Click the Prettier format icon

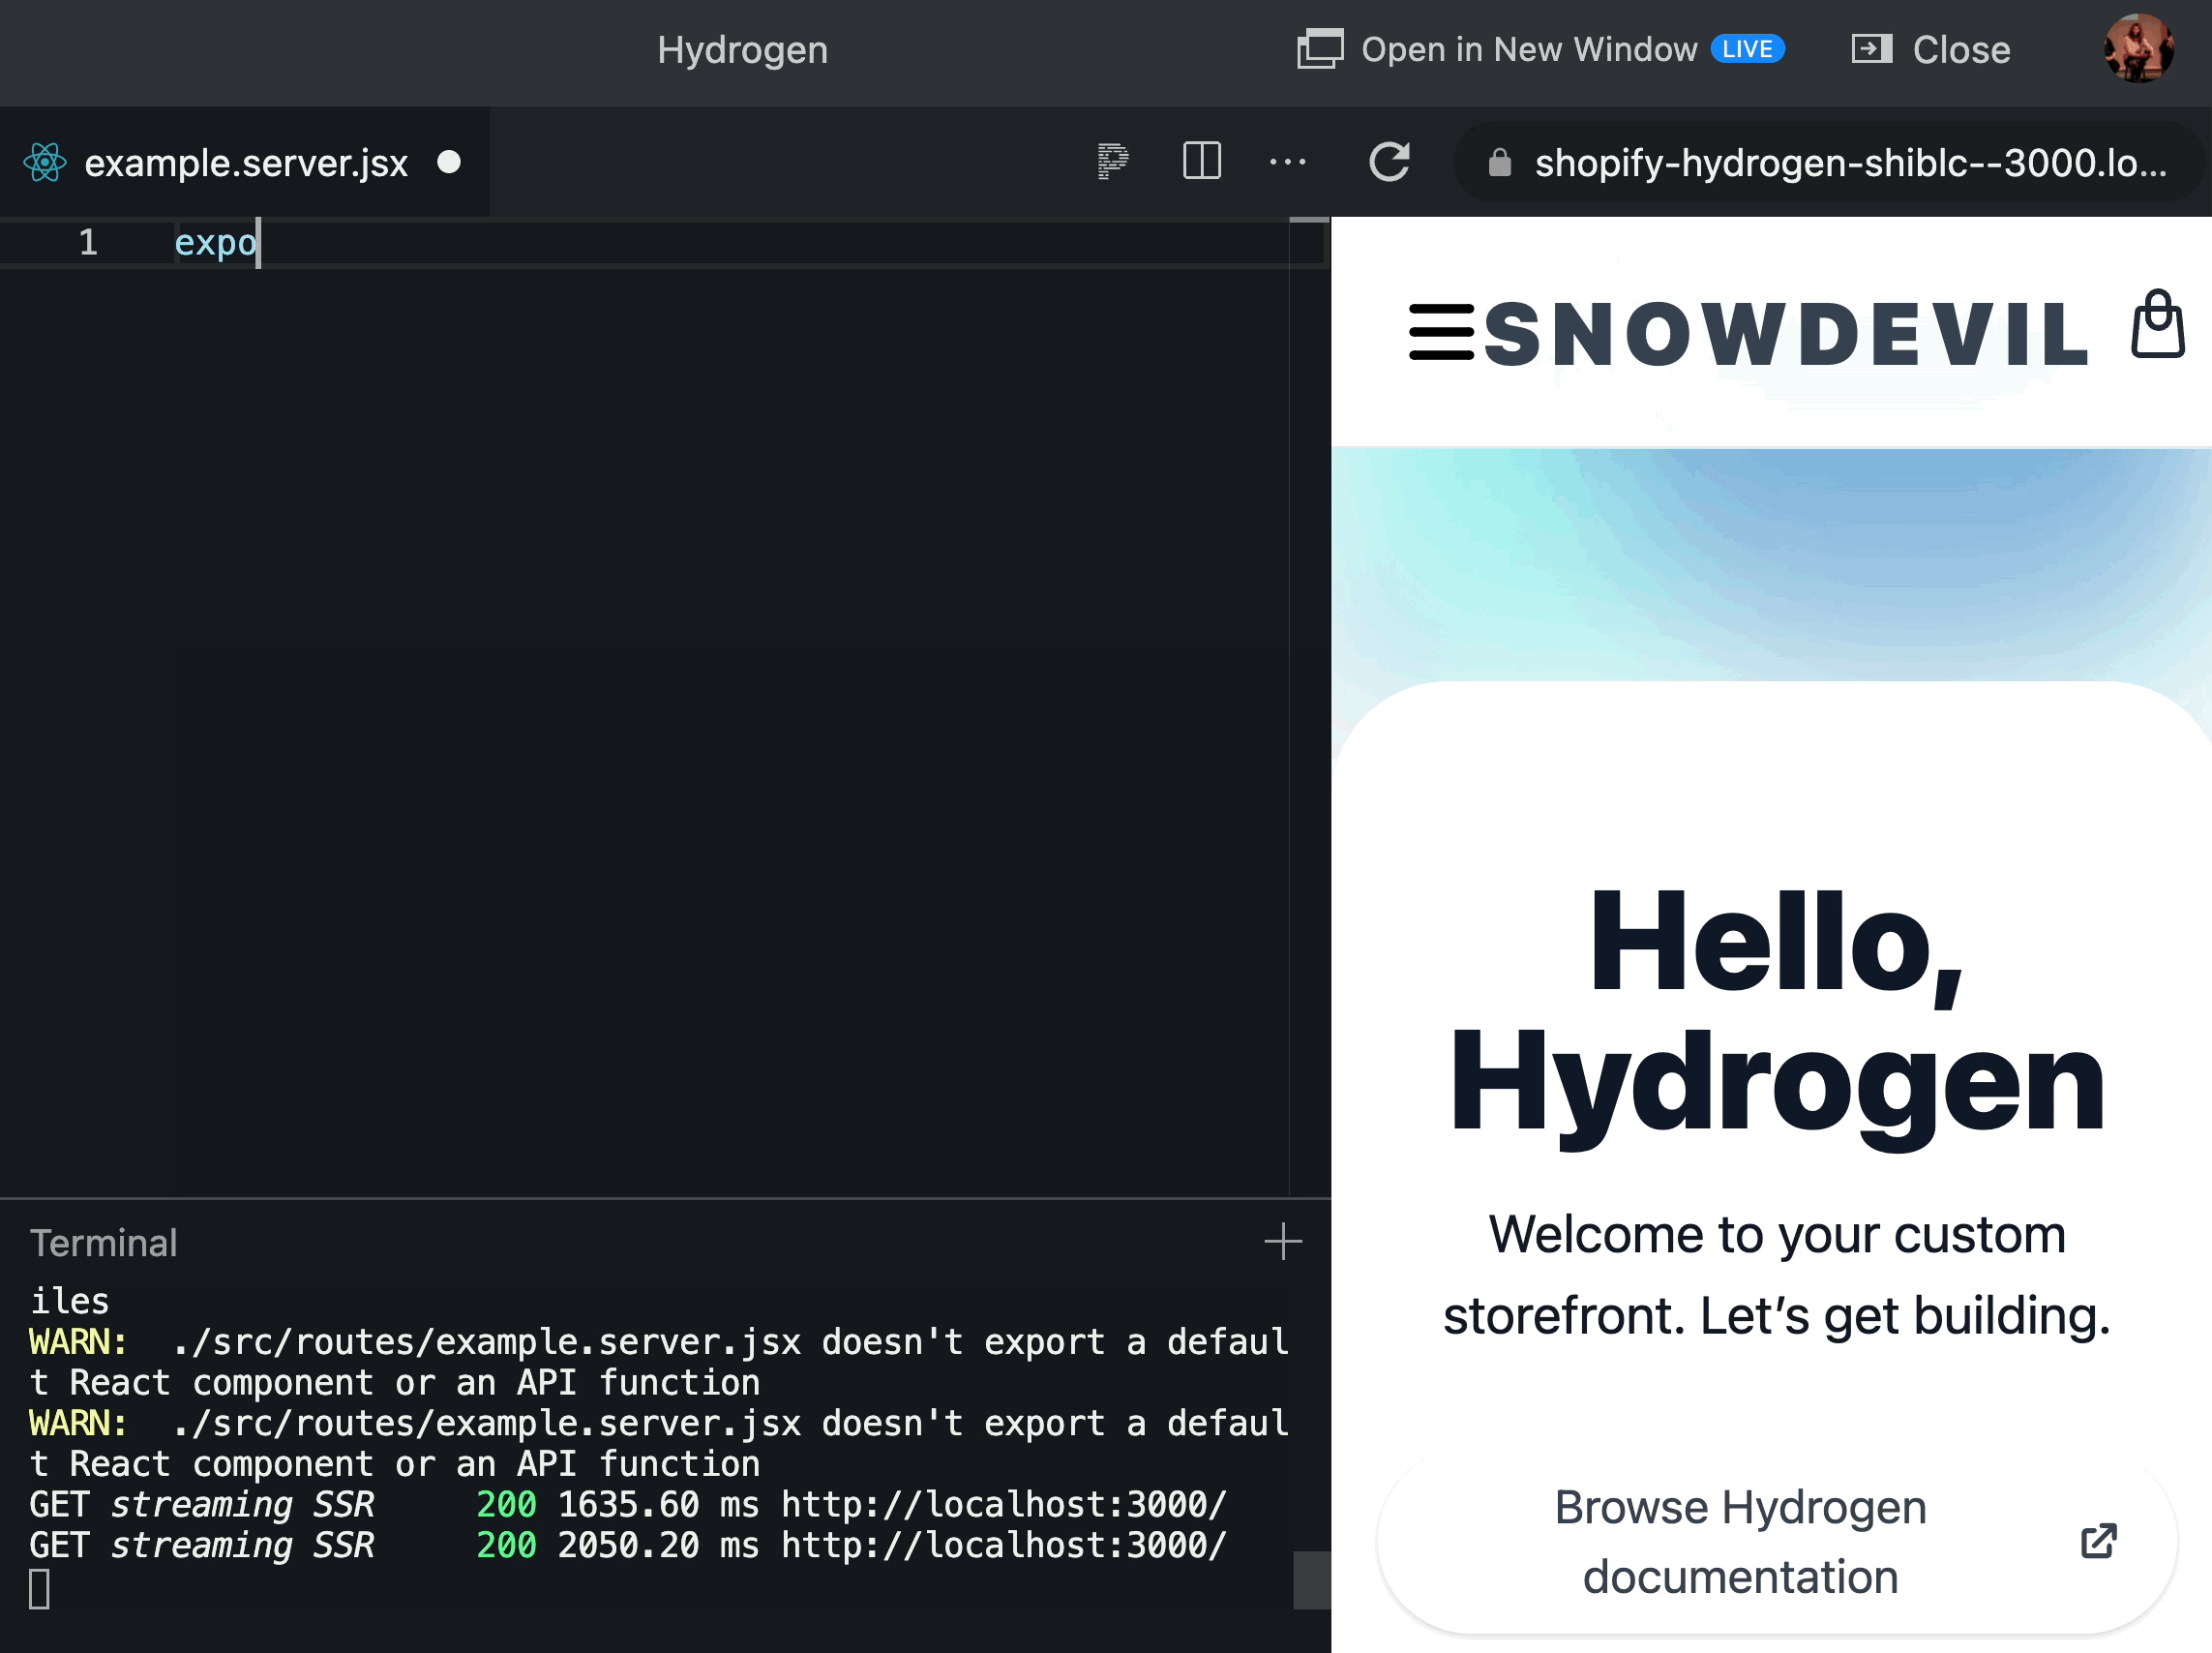pyautogui.click(x=1112, y=161)
